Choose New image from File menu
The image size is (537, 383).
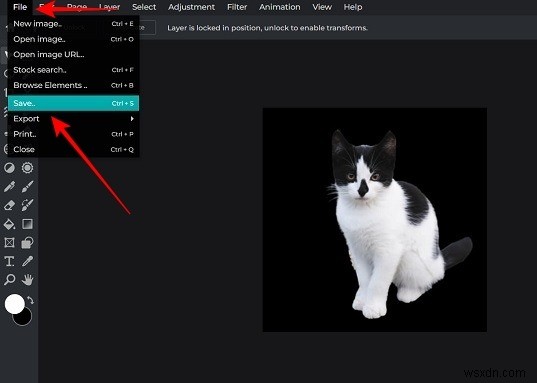(73, 24)
